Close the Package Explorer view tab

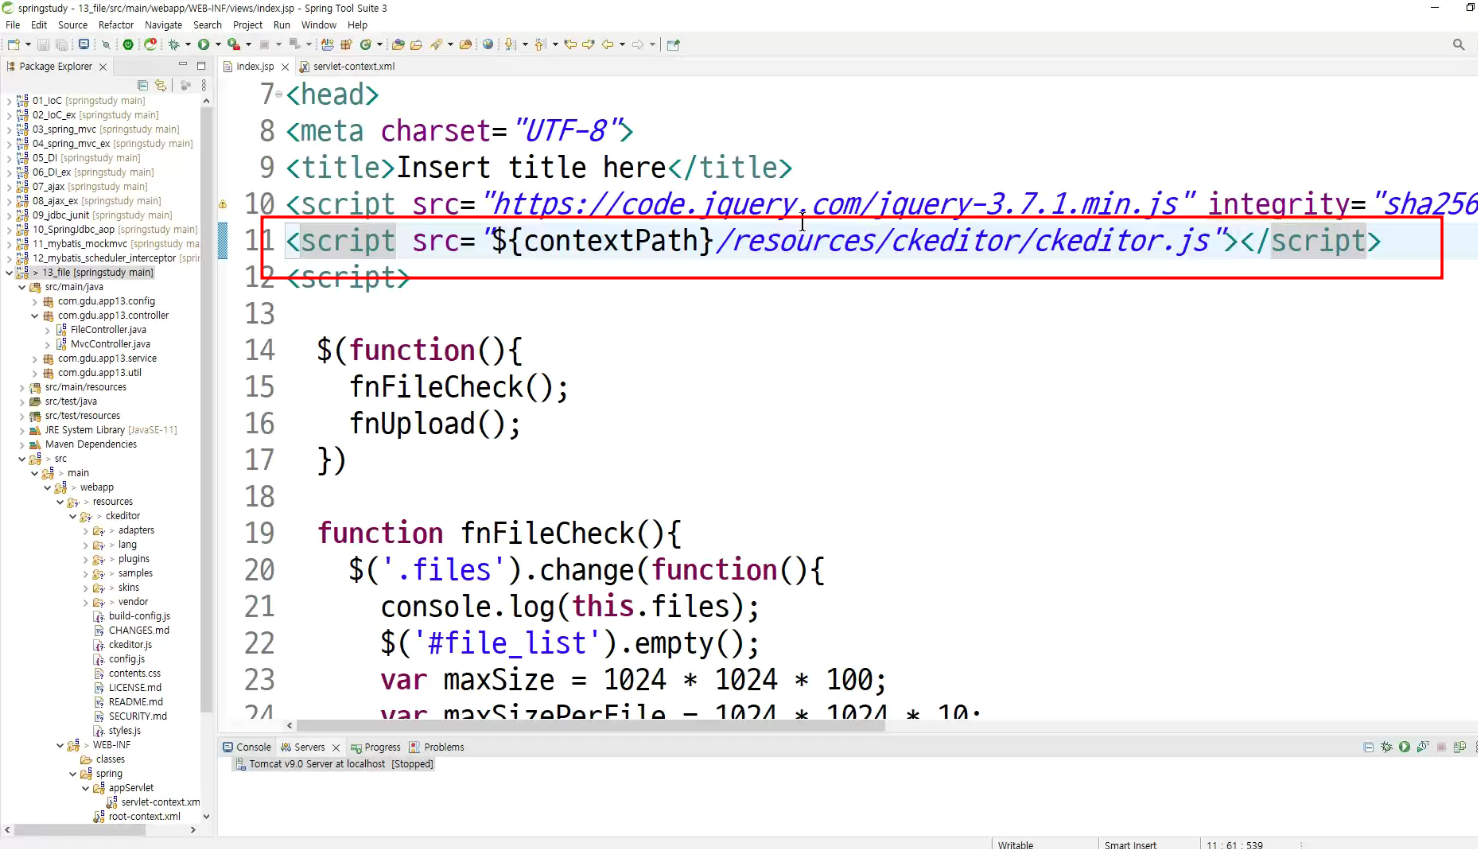(103, 67)
